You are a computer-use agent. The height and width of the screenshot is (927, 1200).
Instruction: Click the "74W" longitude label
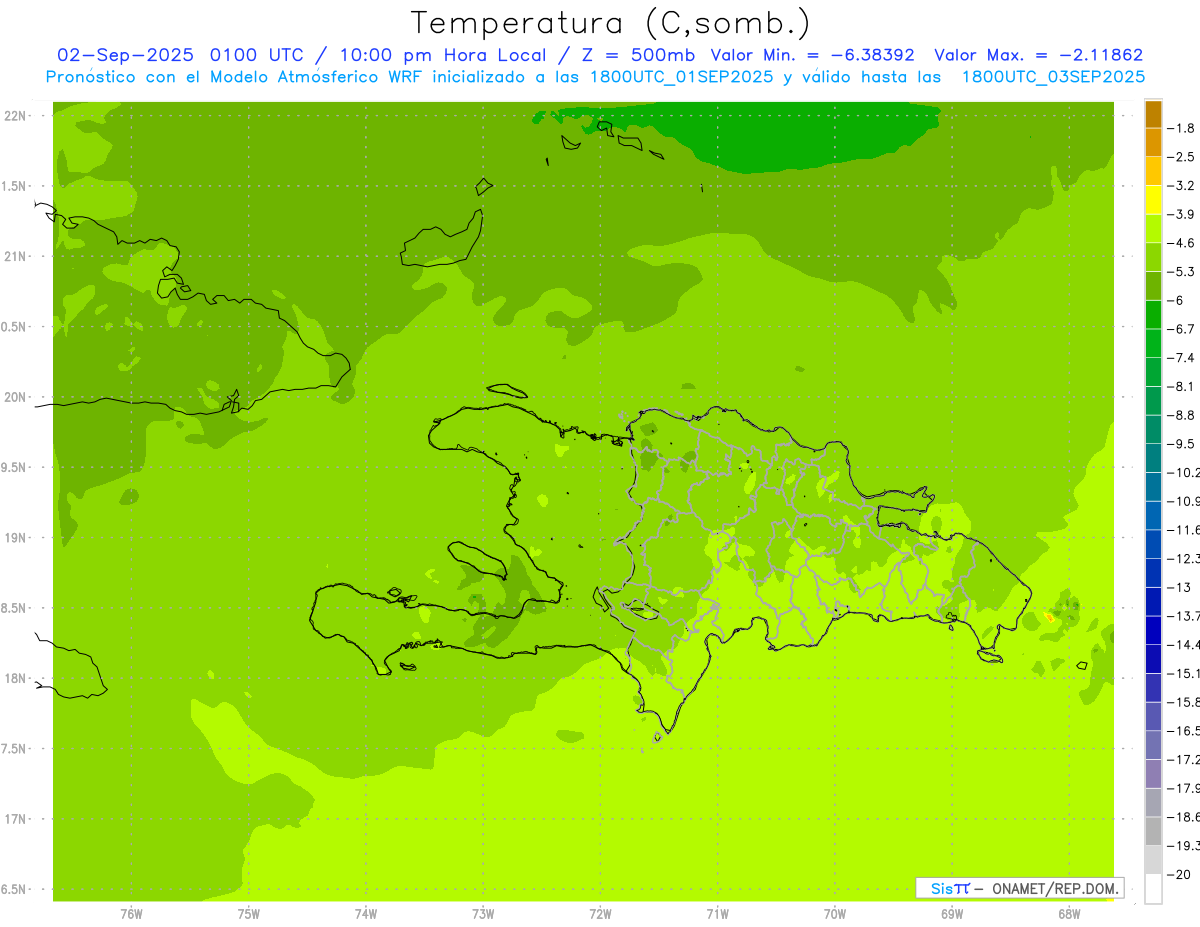pyautogui.click(x=366, y=914)
